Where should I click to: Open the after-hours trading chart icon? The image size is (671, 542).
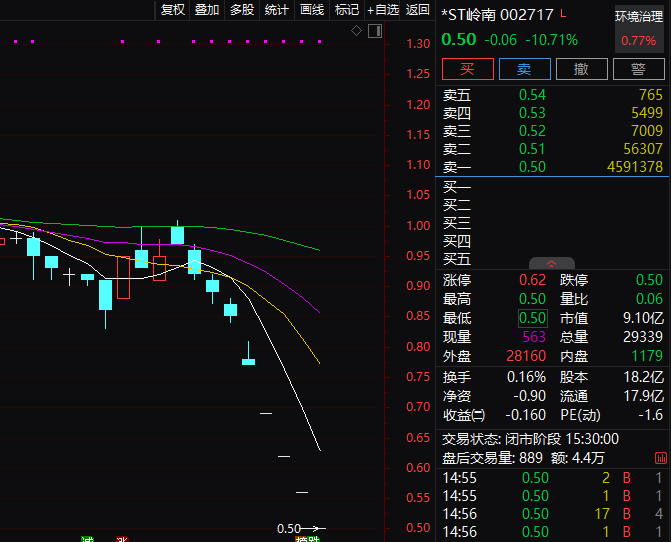click(661, 458)
